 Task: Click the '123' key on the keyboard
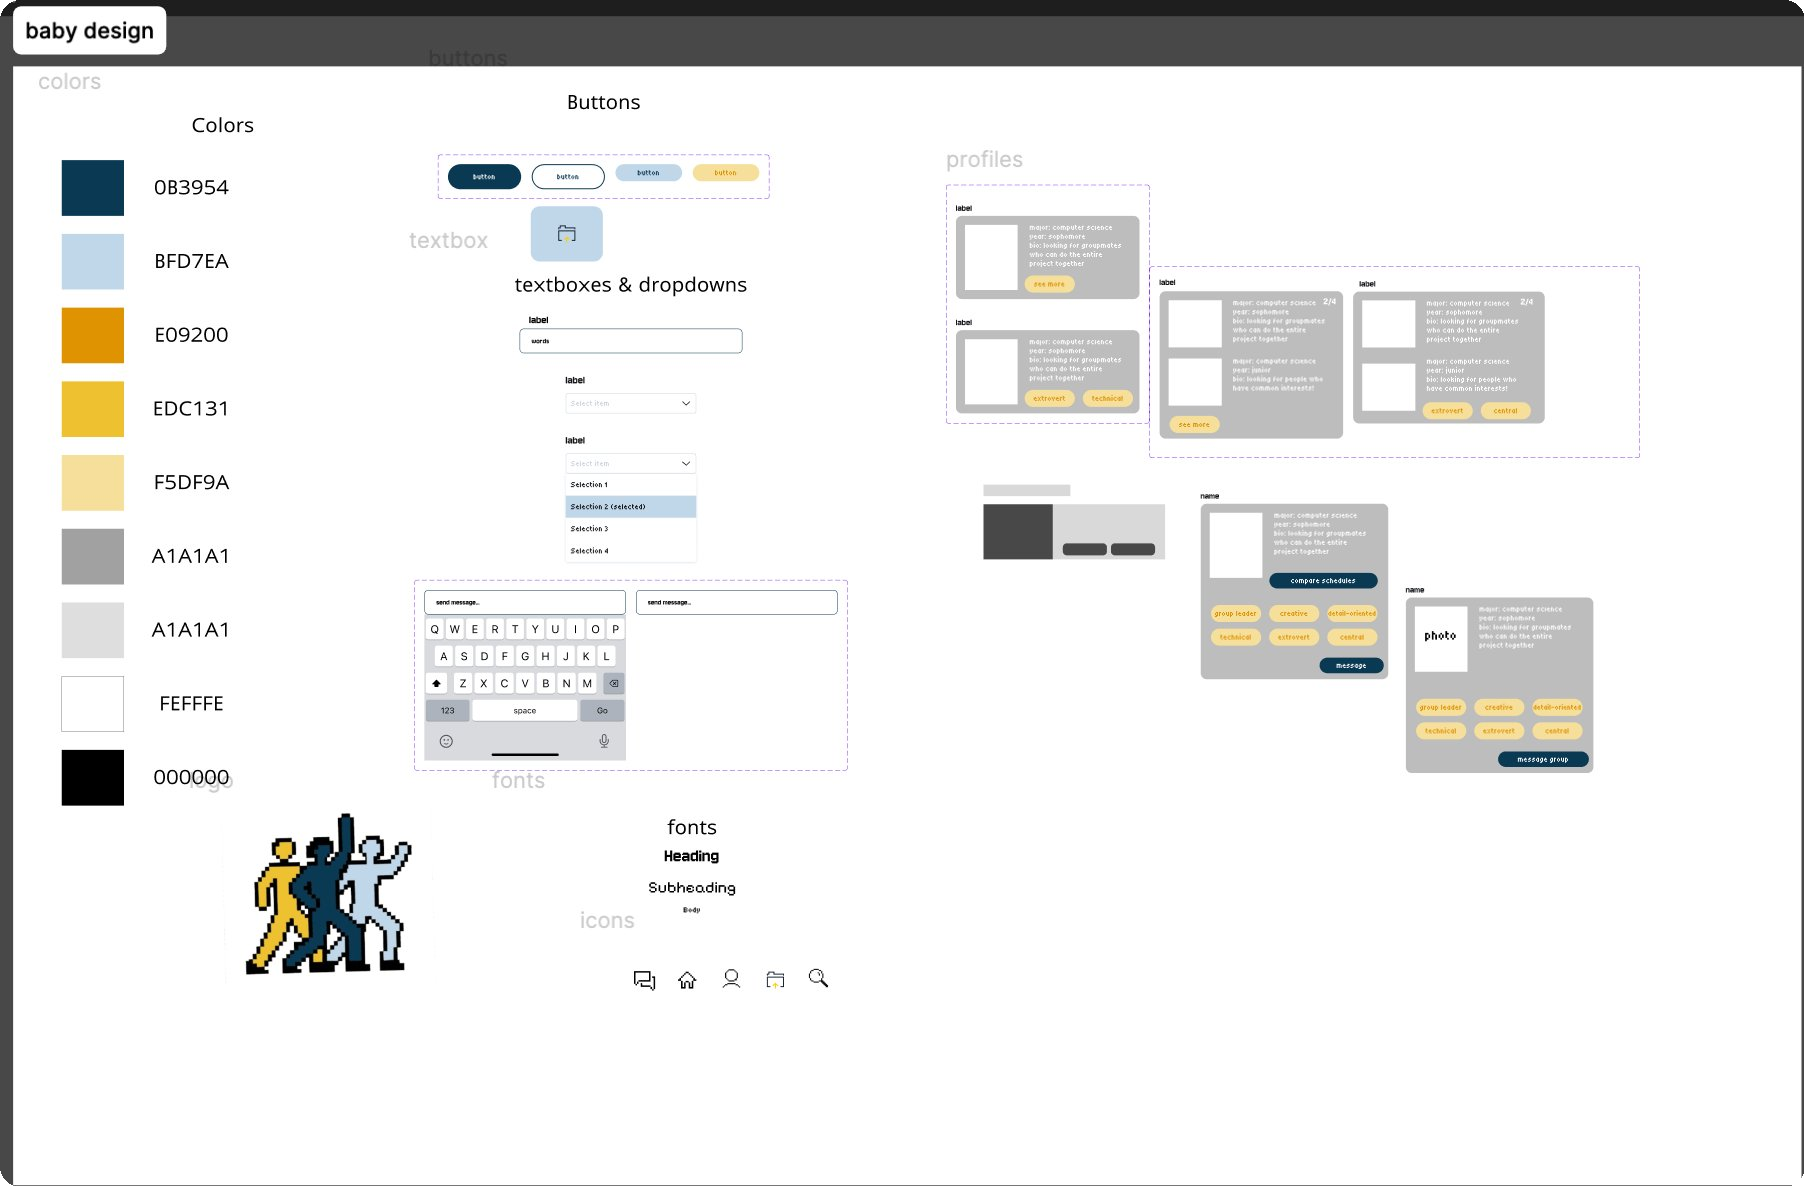coord(447,711)
